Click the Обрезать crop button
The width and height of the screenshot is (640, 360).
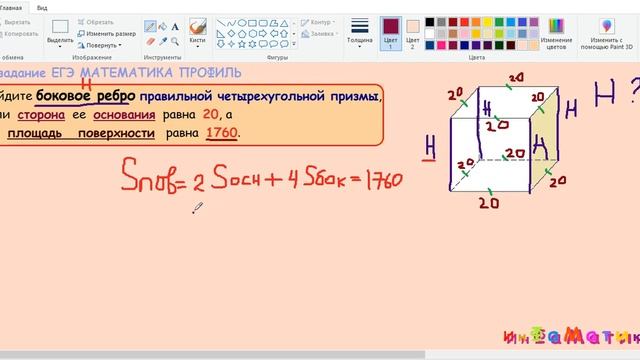pos(96,22)
